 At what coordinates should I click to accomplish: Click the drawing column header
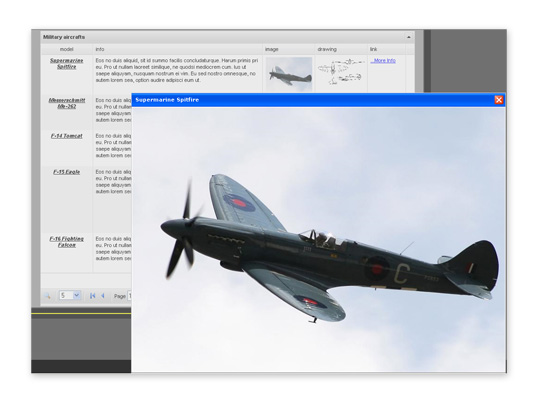pyautogui.click(x=341, y=49)
